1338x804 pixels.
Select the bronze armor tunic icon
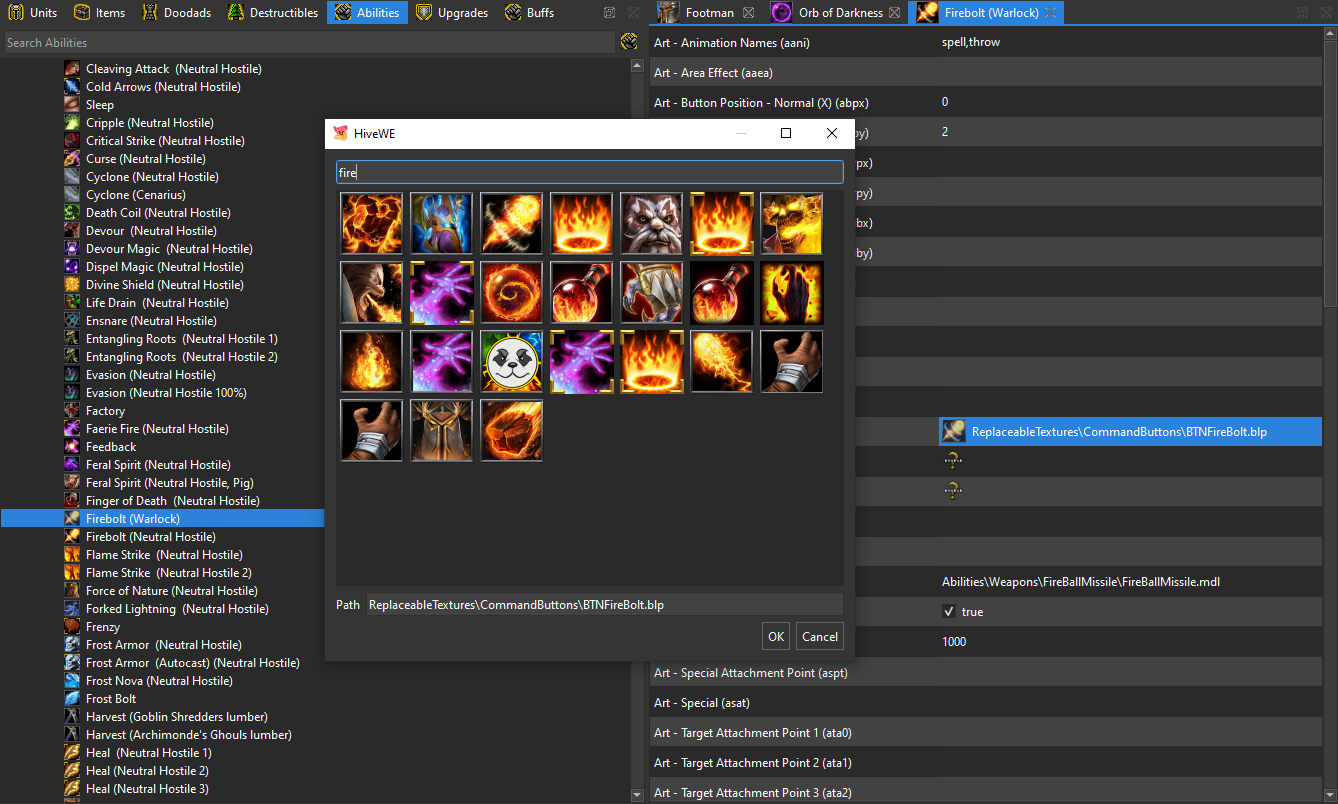[441, 430]
